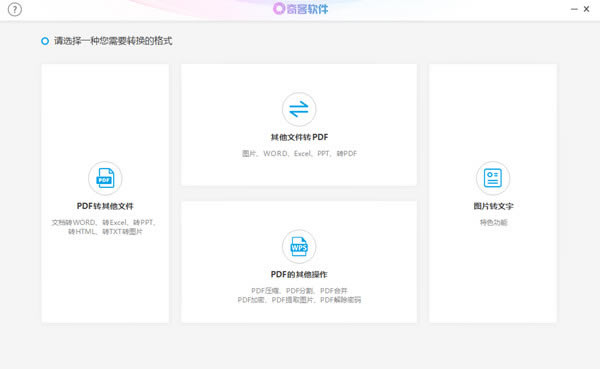Click the 特色功能 label
The image size is (600, 369).
coord(494,222)
